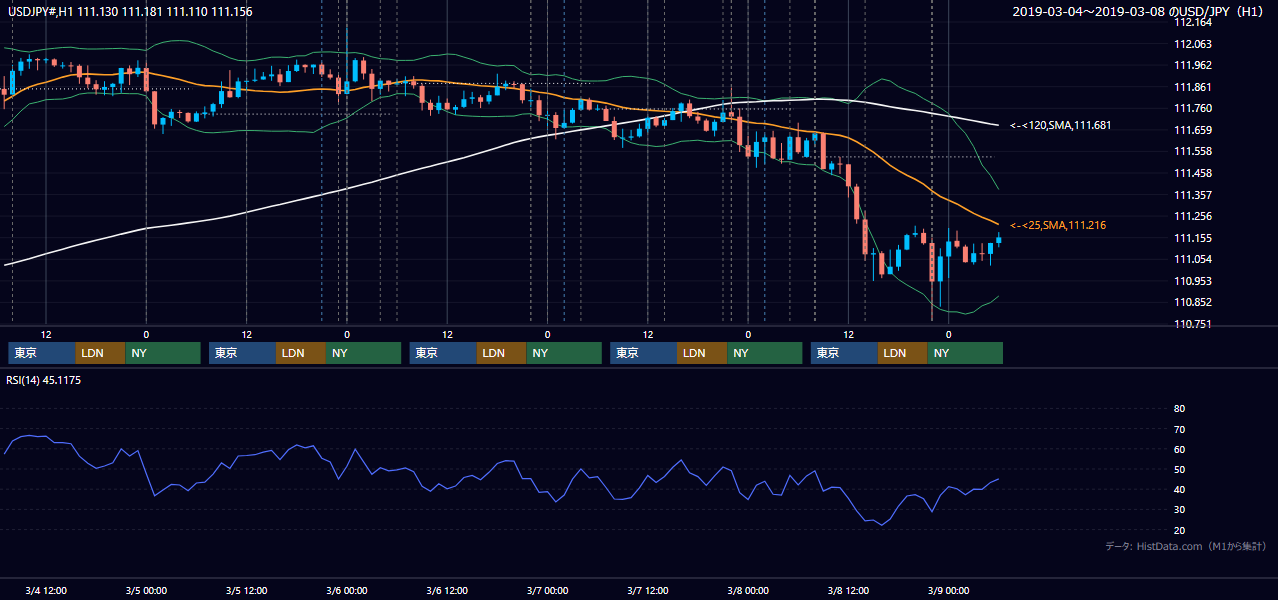Click the USDJPY#,H1 chart title text
This screenshot has width=1278, height=600.
130,11
